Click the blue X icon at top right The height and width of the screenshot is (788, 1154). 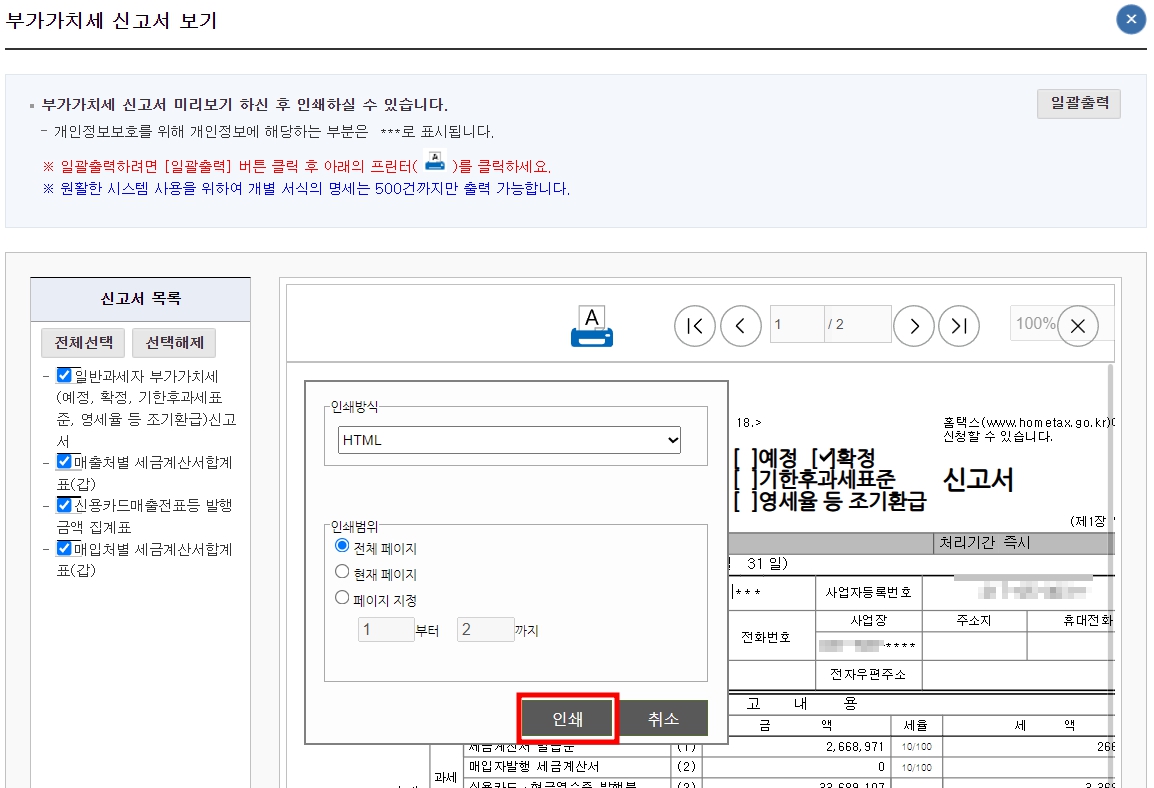[x=1130, y=18]
